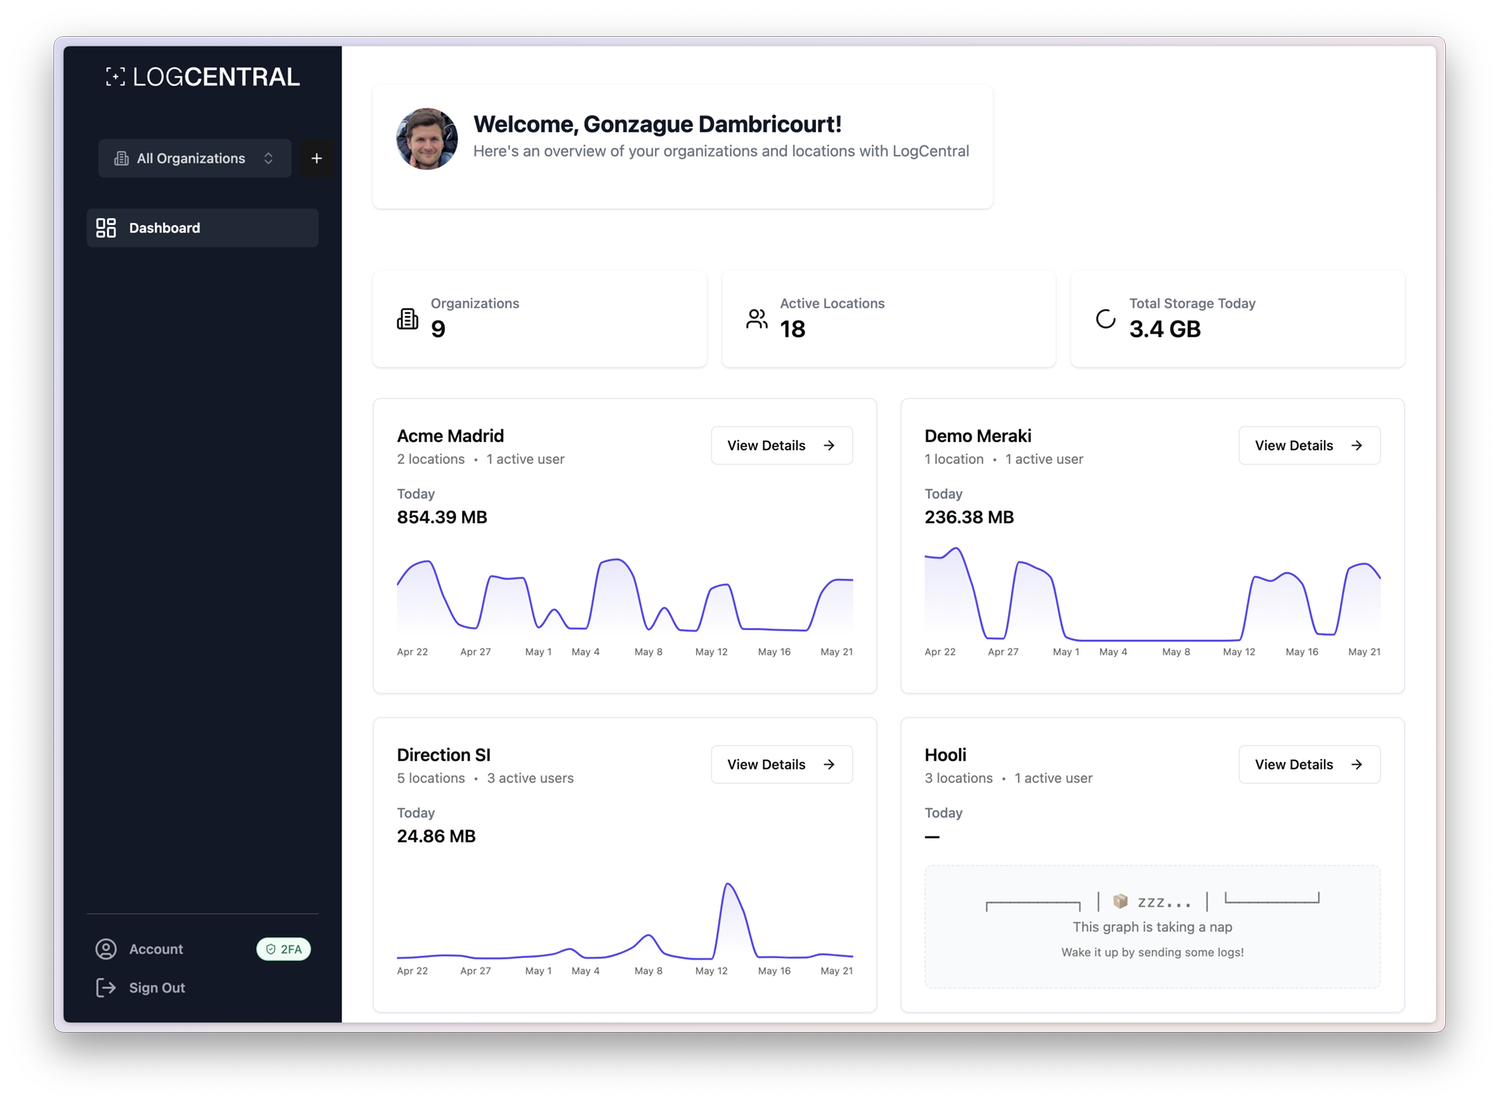Viewport: 1500px width, 1104px height.
Task: Click the Sign Out logout icon
Action: 106,987
